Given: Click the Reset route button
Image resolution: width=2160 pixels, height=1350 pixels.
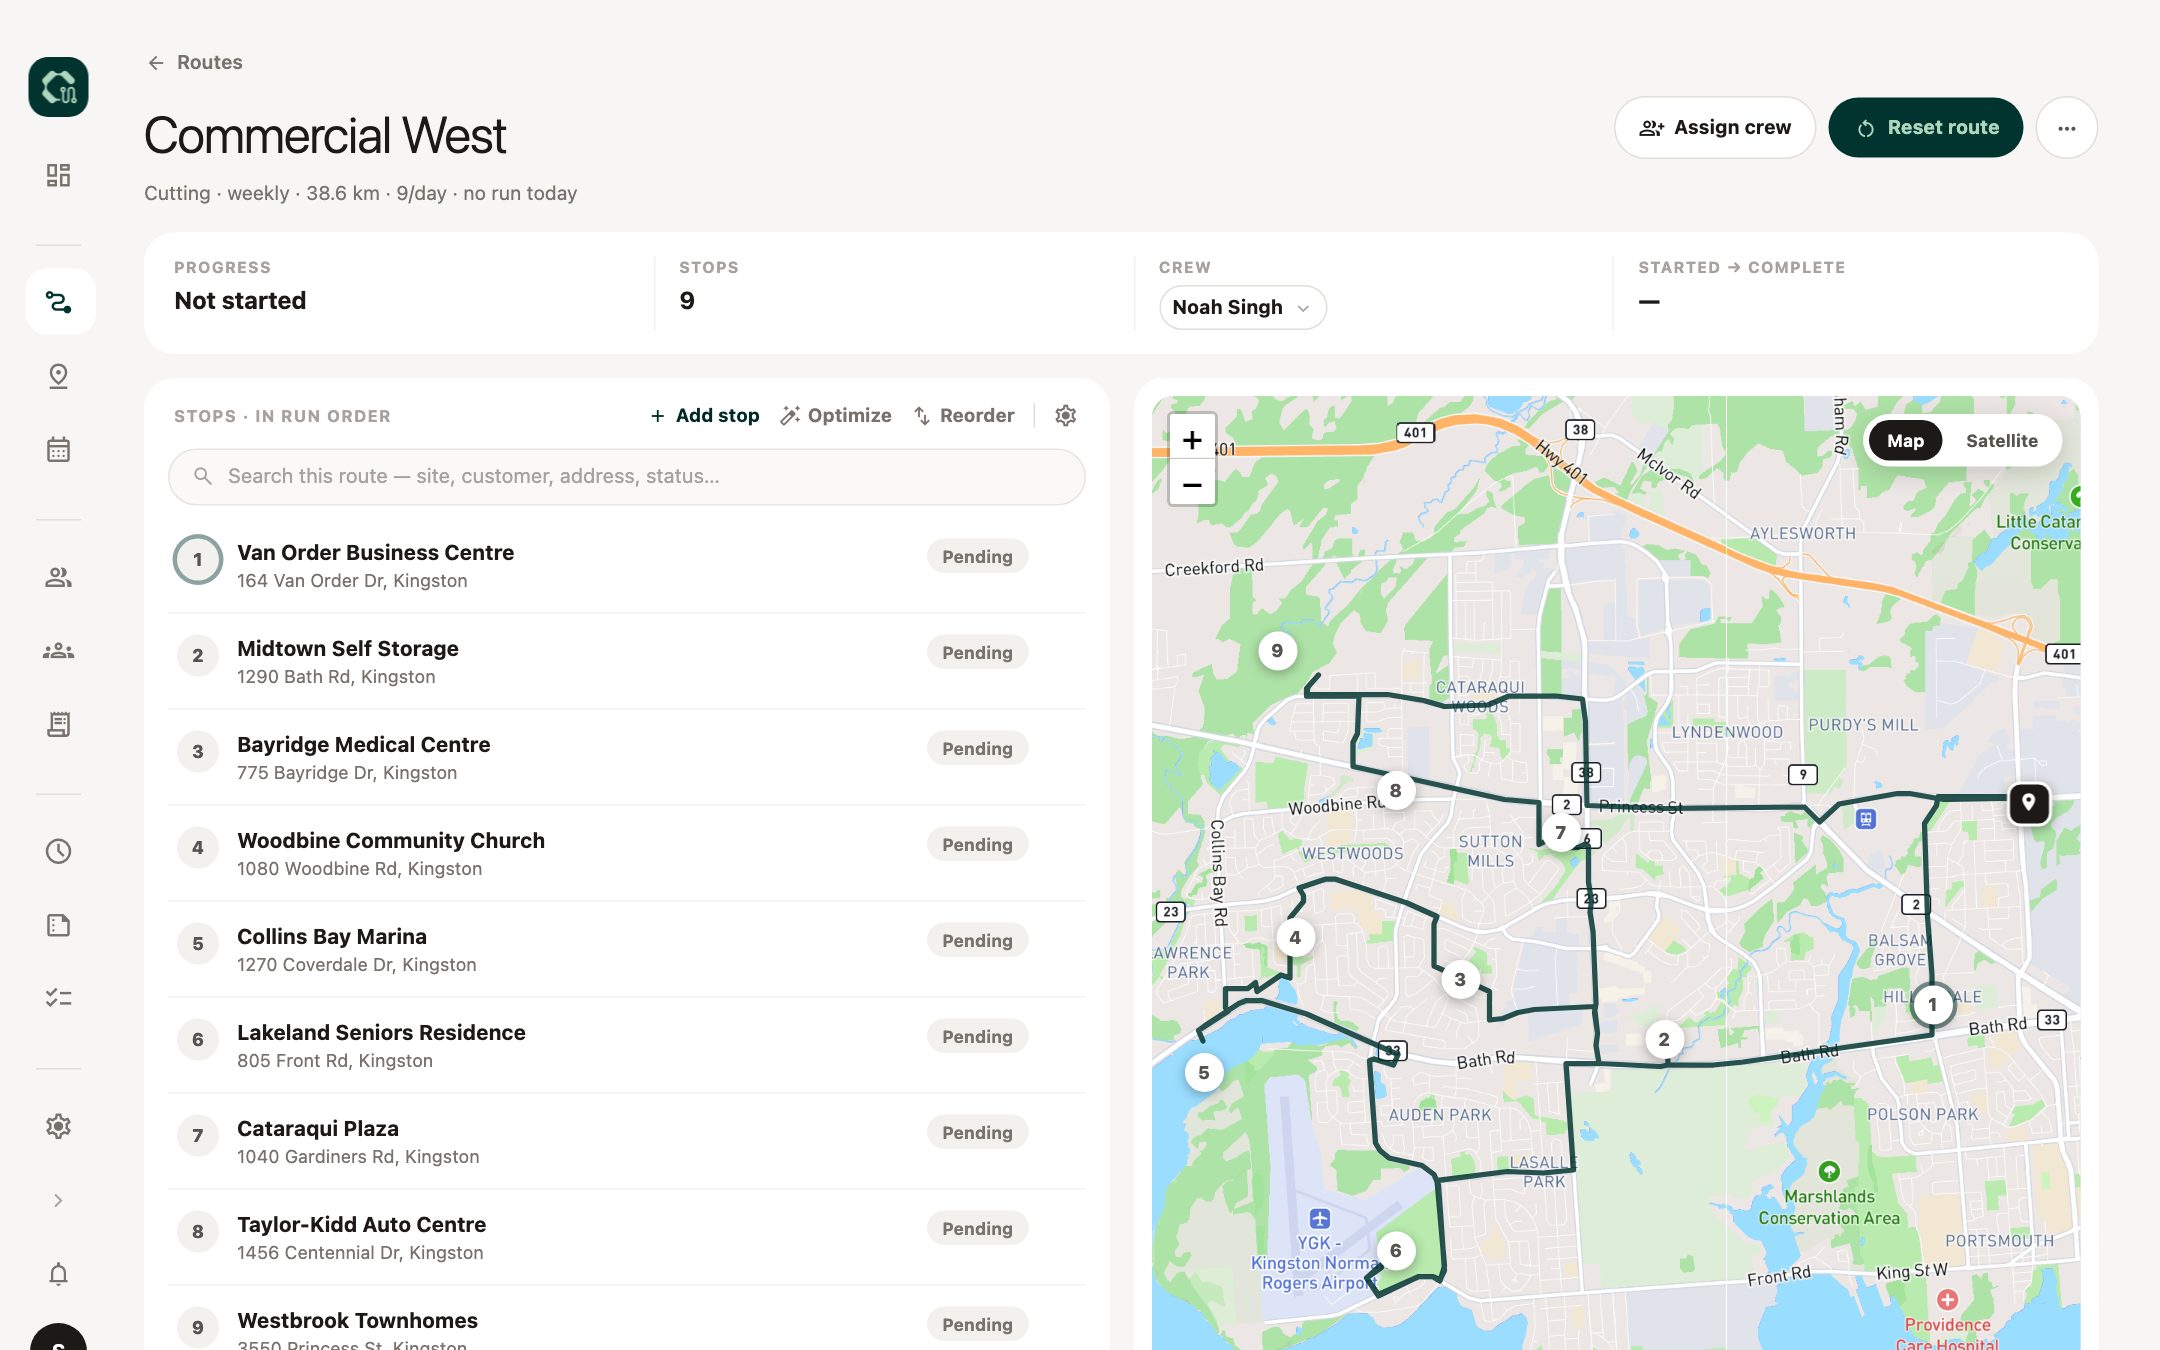Looking at the screenshot, I should tap(1925, 128).
